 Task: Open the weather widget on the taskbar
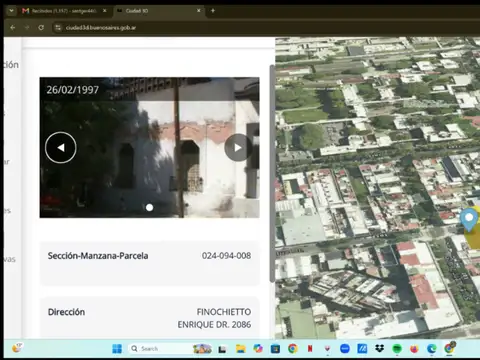[17, 348]
